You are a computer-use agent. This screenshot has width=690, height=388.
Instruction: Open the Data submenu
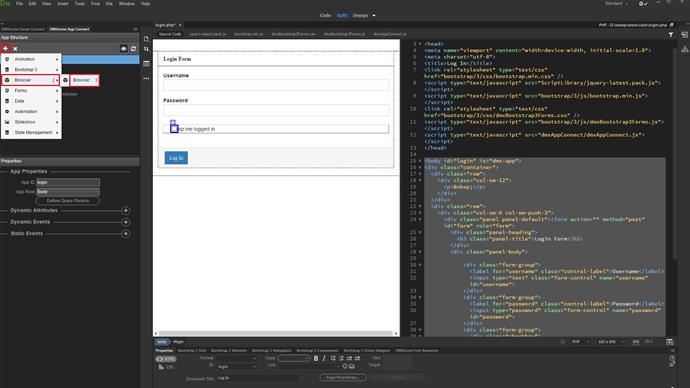point(31,101)
